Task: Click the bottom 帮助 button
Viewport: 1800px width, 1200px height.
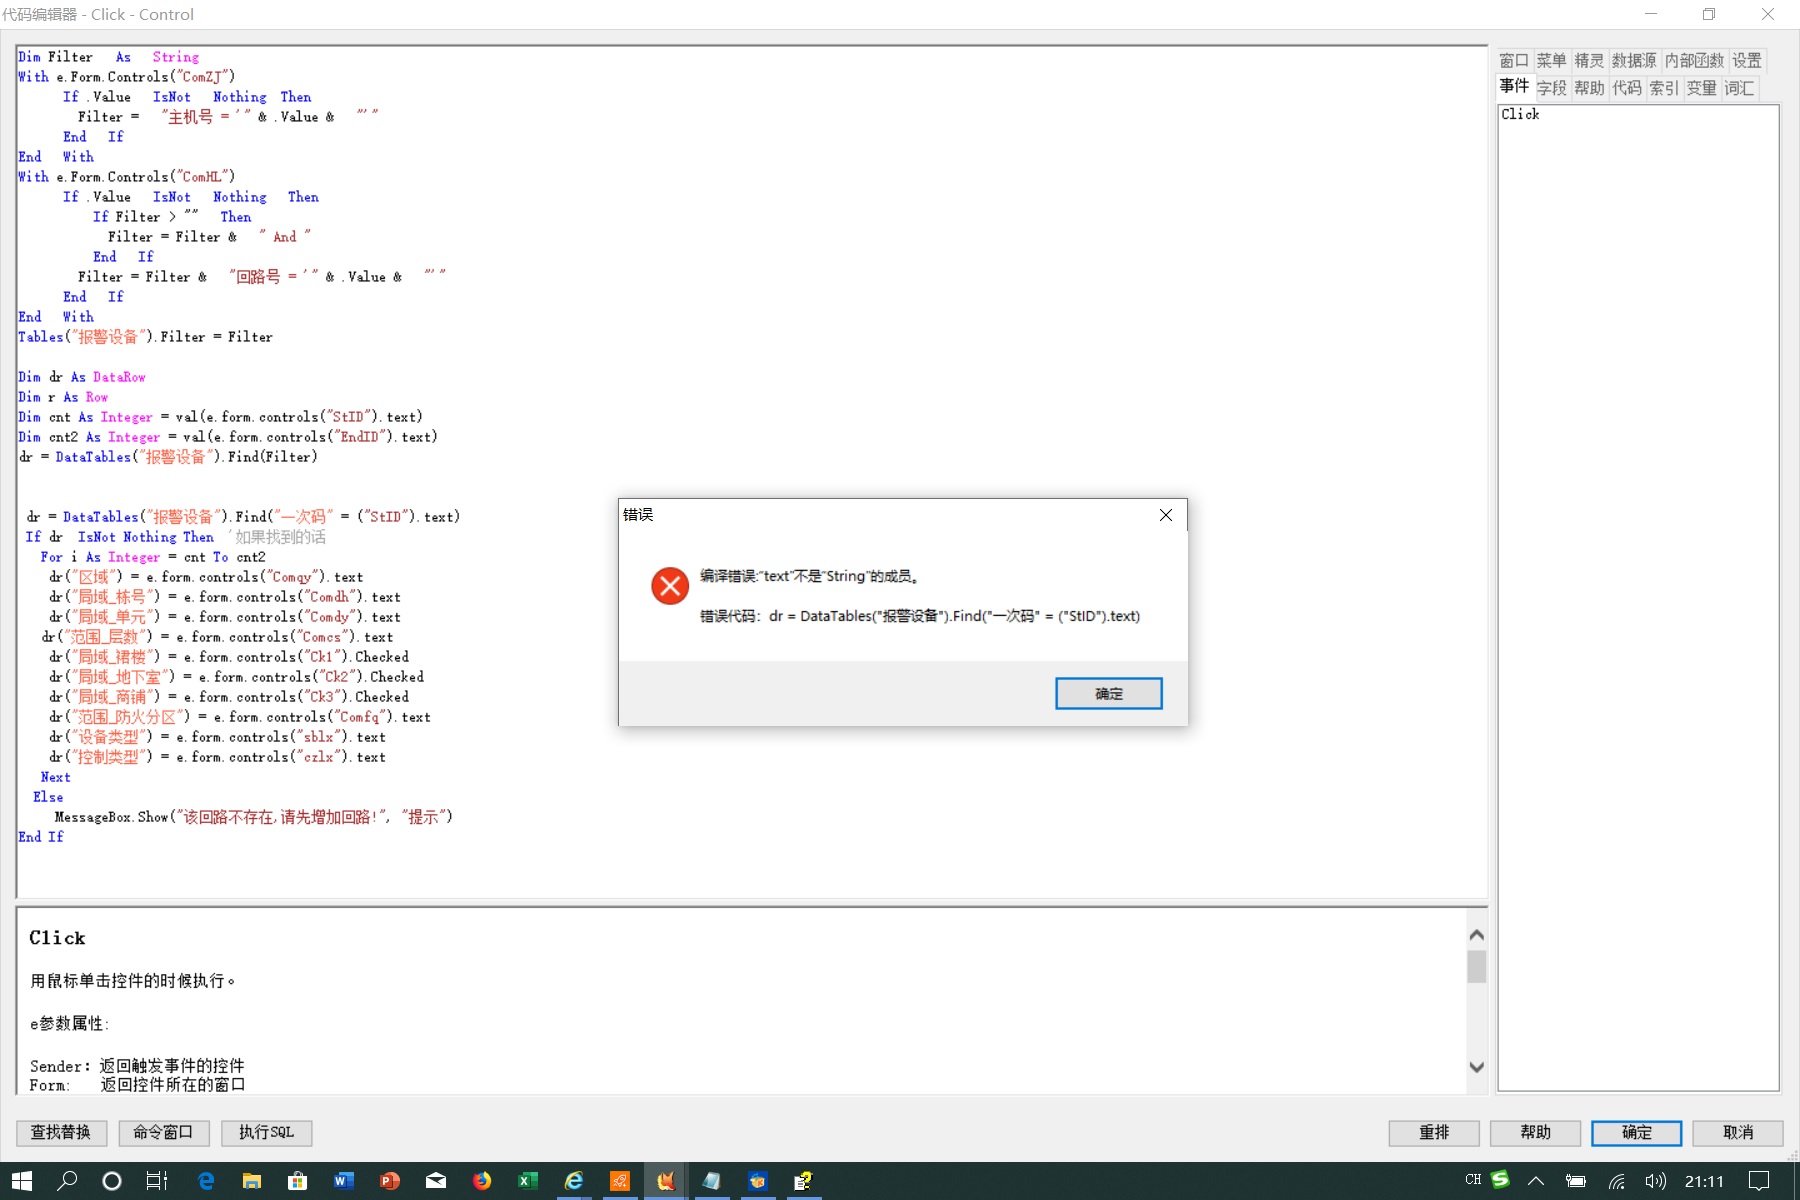Action: coord(1535,1132)
